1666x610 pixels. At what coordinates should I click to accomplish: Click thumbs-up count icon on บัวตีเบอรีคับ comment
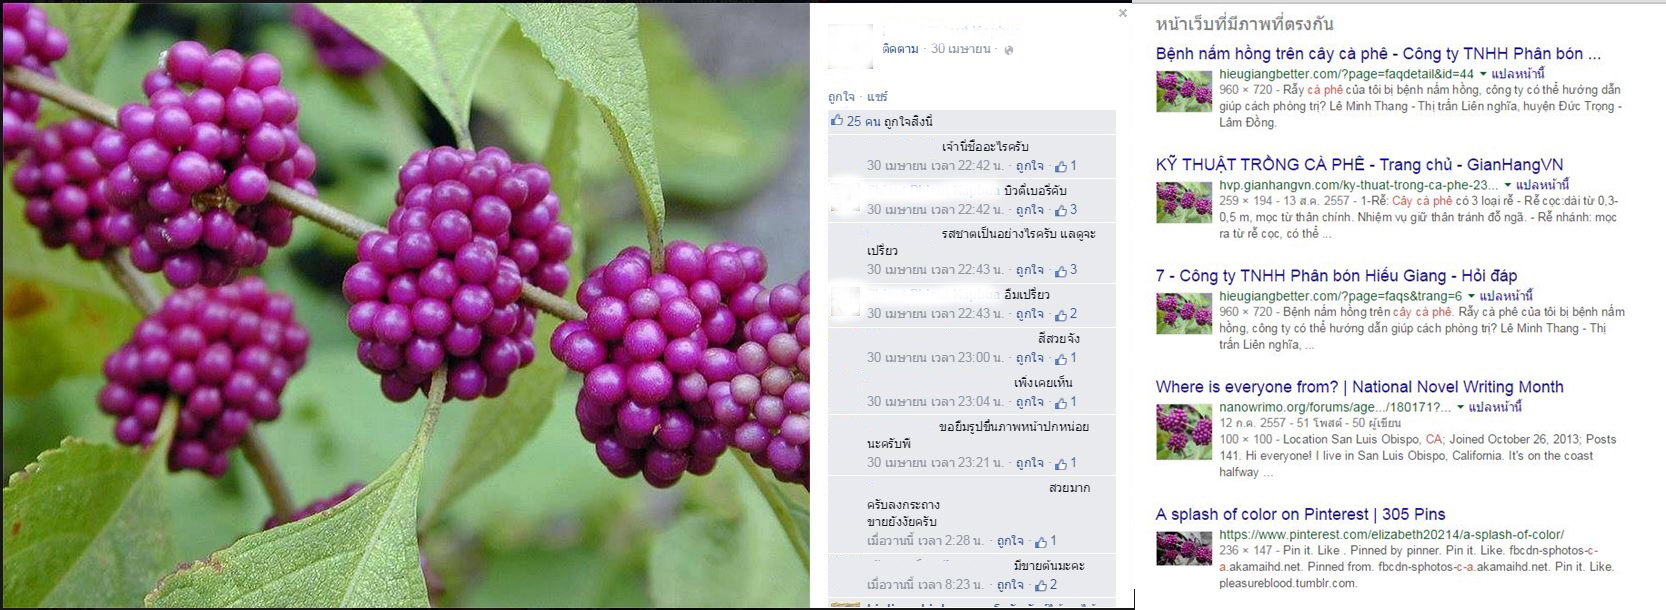click(x=1061, y=210)
